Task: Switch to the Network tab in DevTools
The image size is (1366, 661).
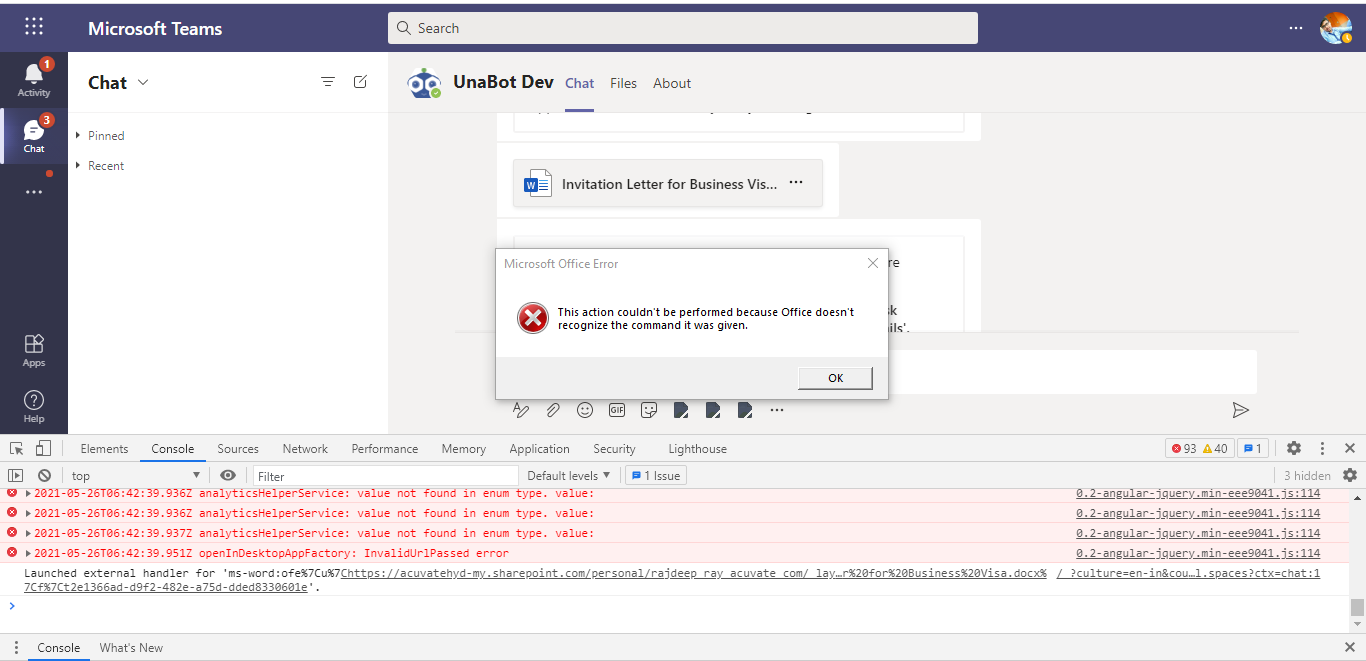Action: (x=305, y=448)
